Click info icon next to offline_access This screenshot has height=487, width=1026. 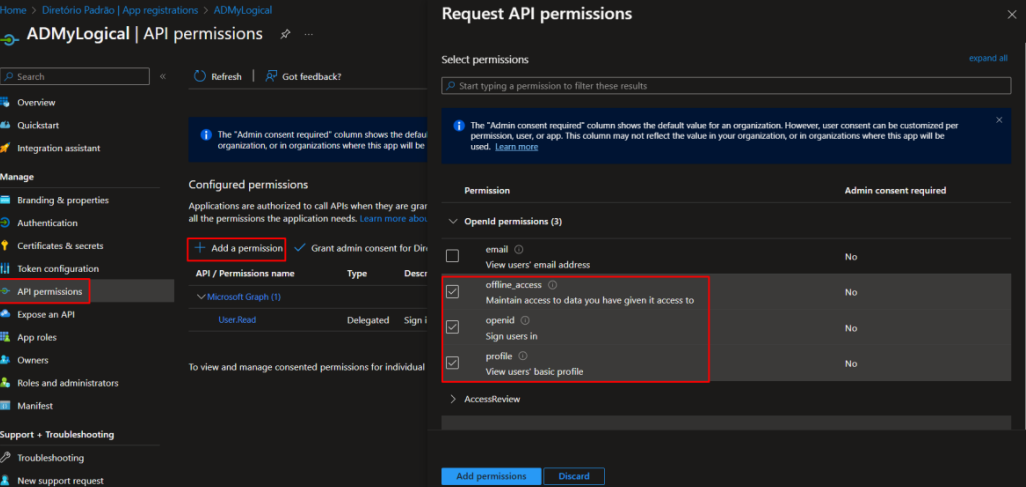coord(552,285)
